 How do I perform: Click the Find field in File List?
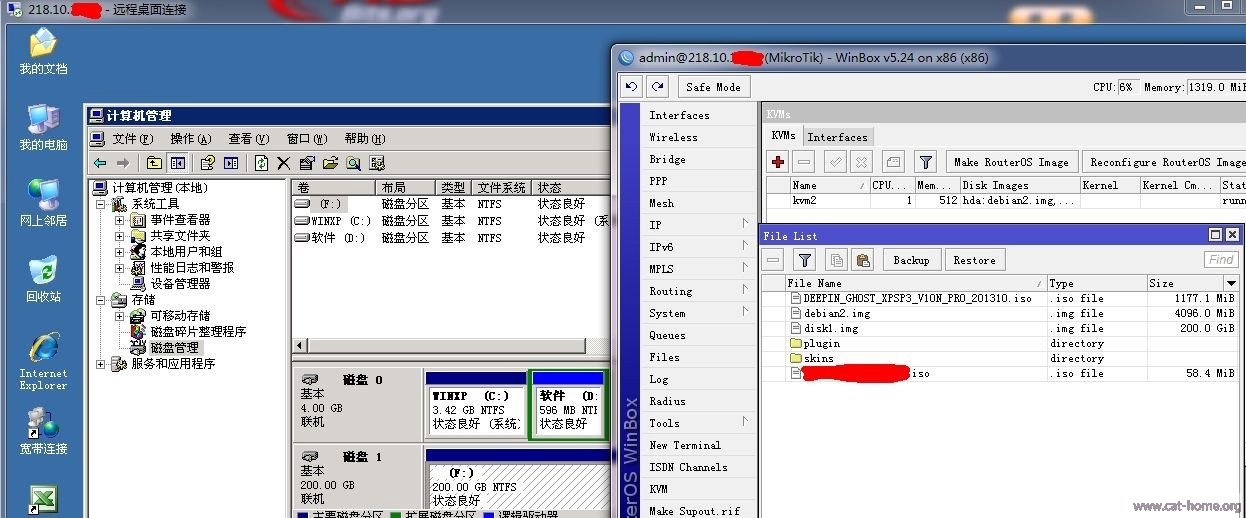[1221, 260]
